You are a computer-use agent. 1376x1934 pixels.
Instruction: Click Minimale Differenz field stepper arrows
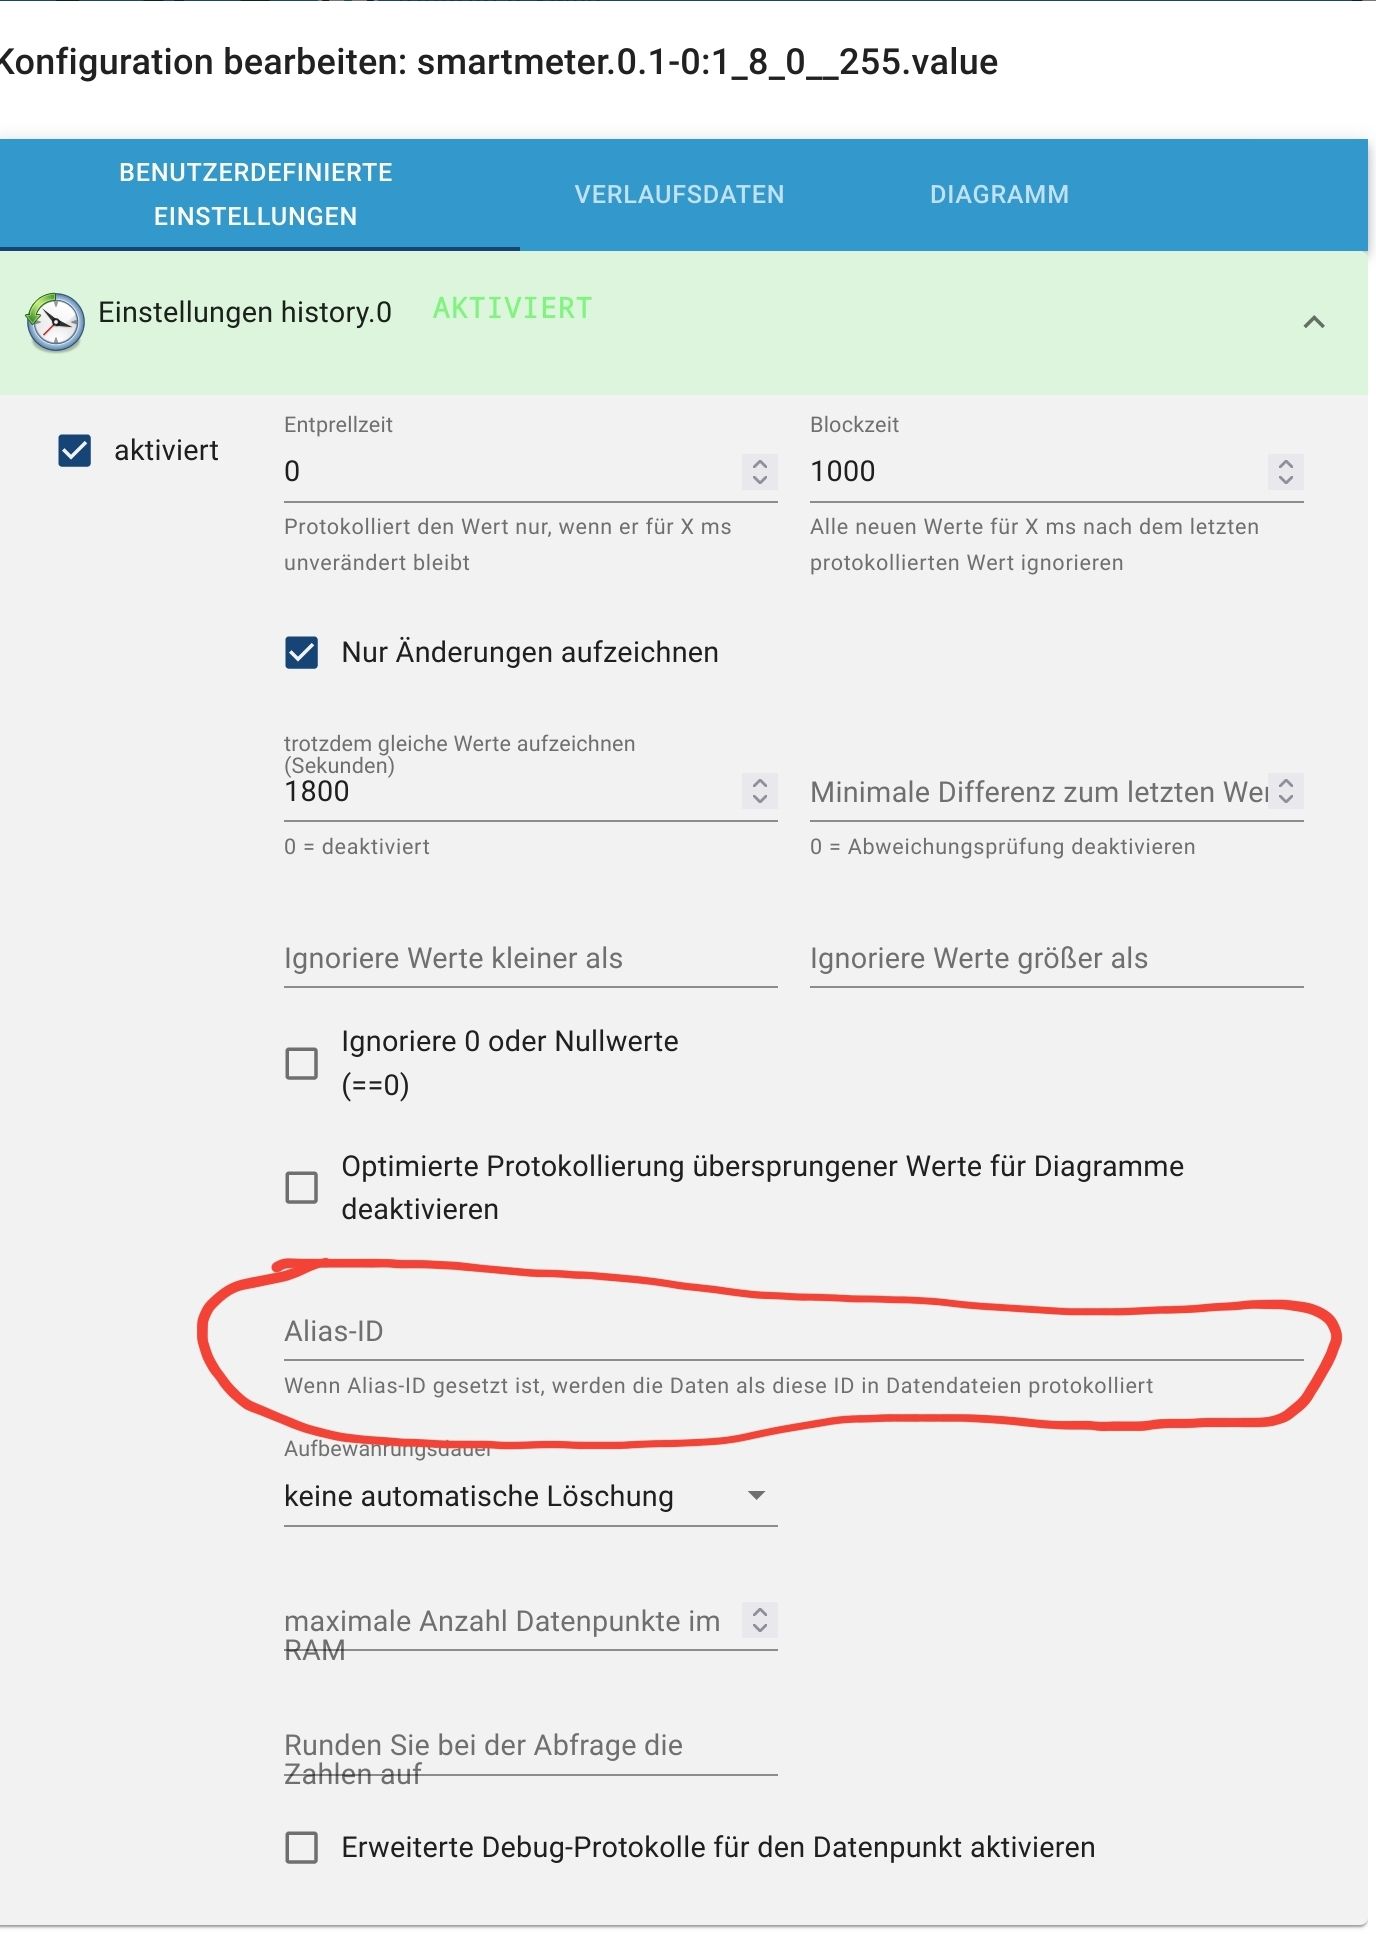click(x=1286, y=791)
